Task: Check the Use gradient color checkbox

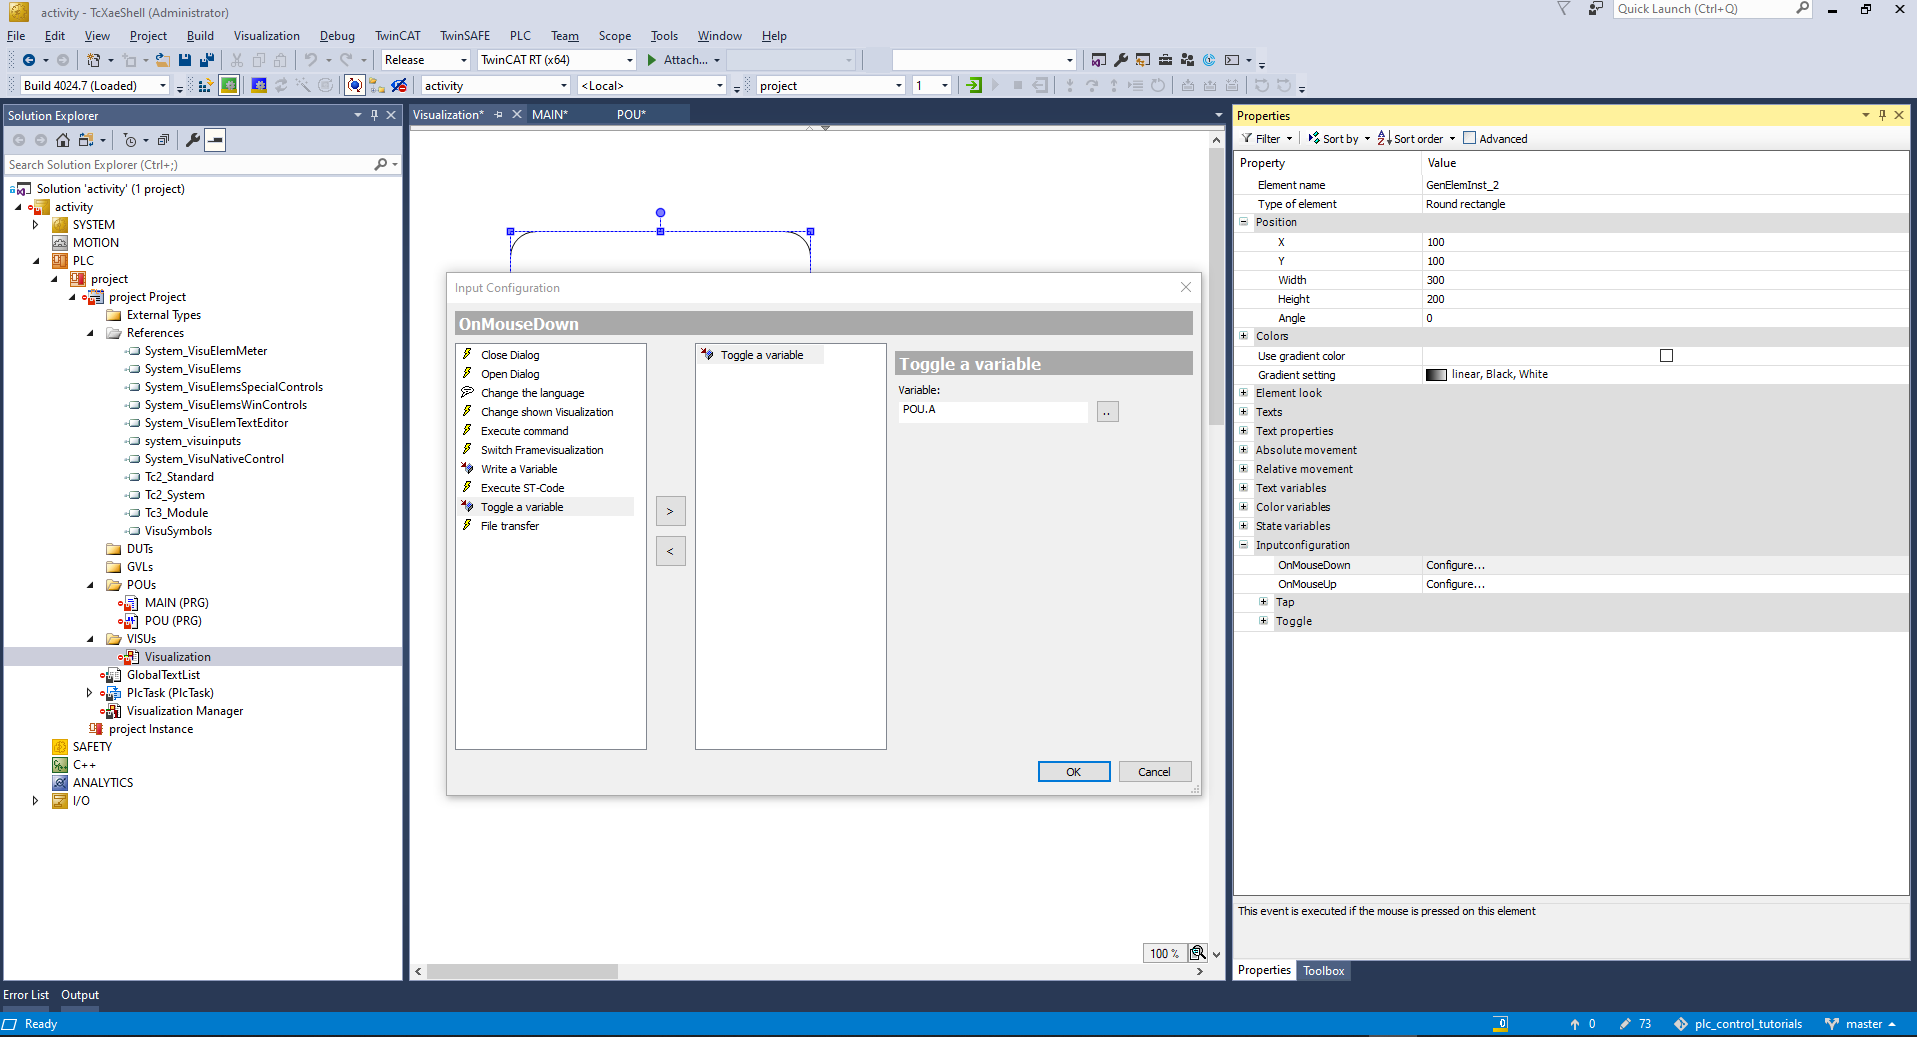Action: (1666, 356)
